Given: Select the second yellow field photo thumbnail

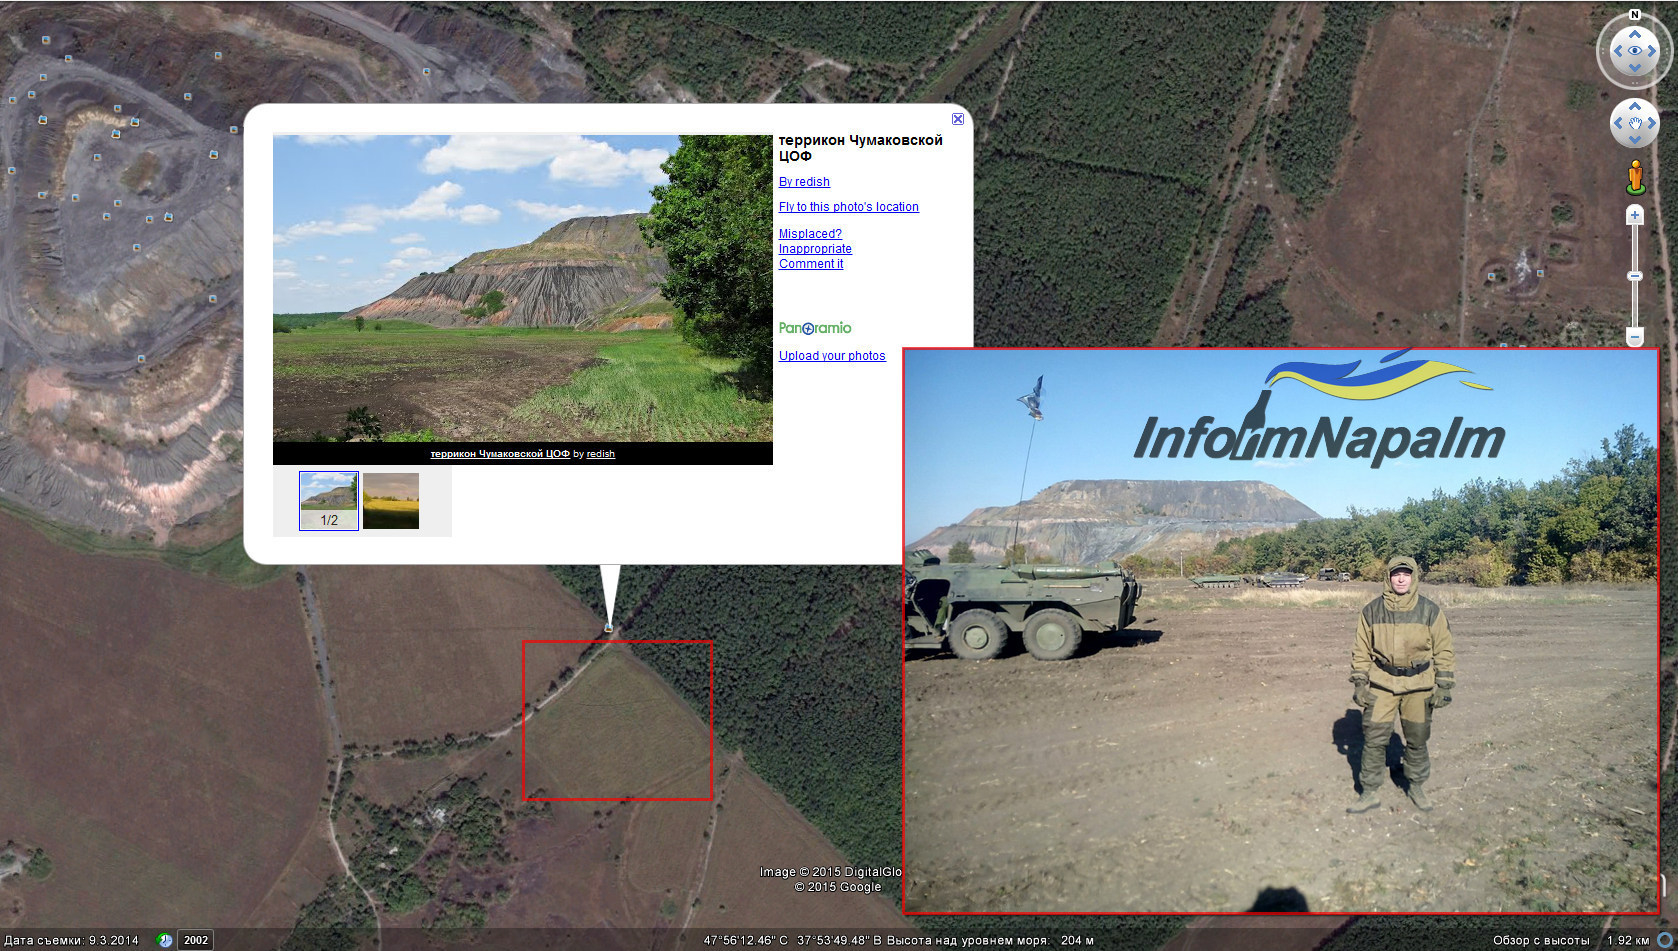Looking at the screenshot, I should [x=391, y=501].
